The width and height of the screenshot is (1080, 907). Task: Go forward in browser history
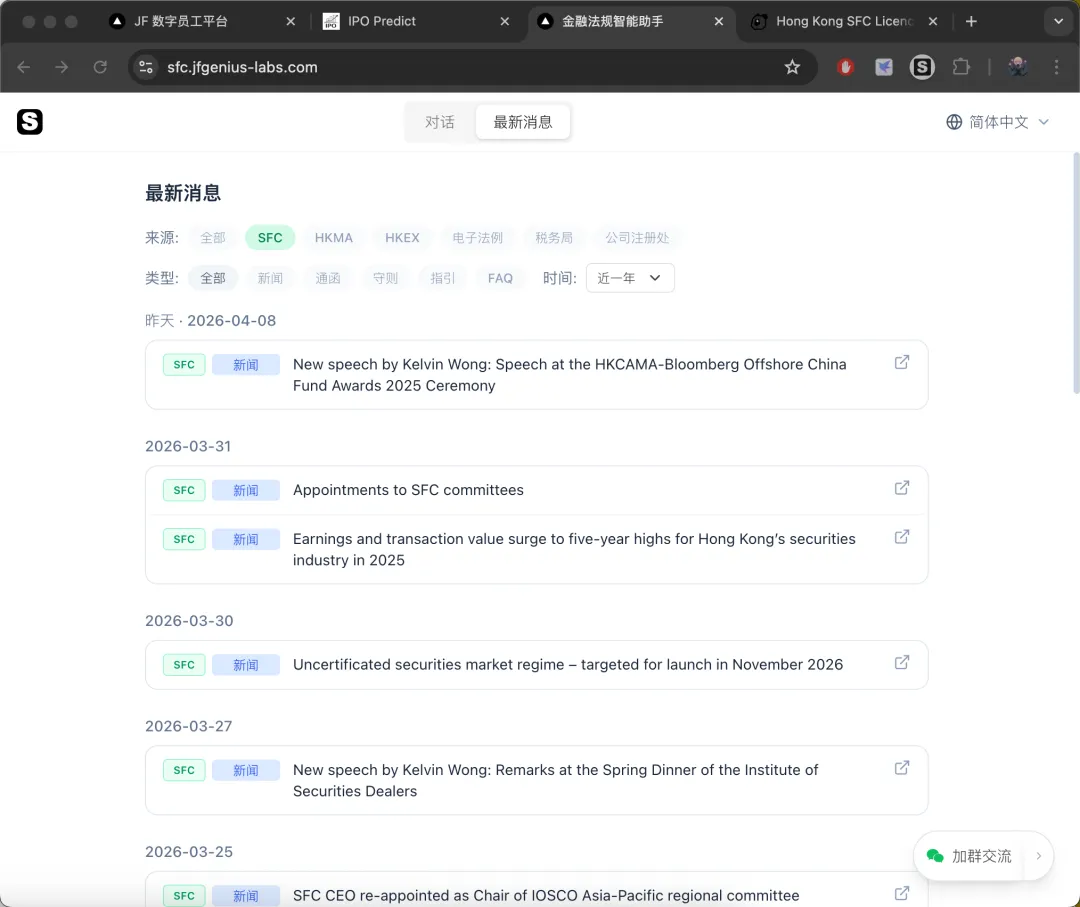pyautogui.click(x=61, y=67)
